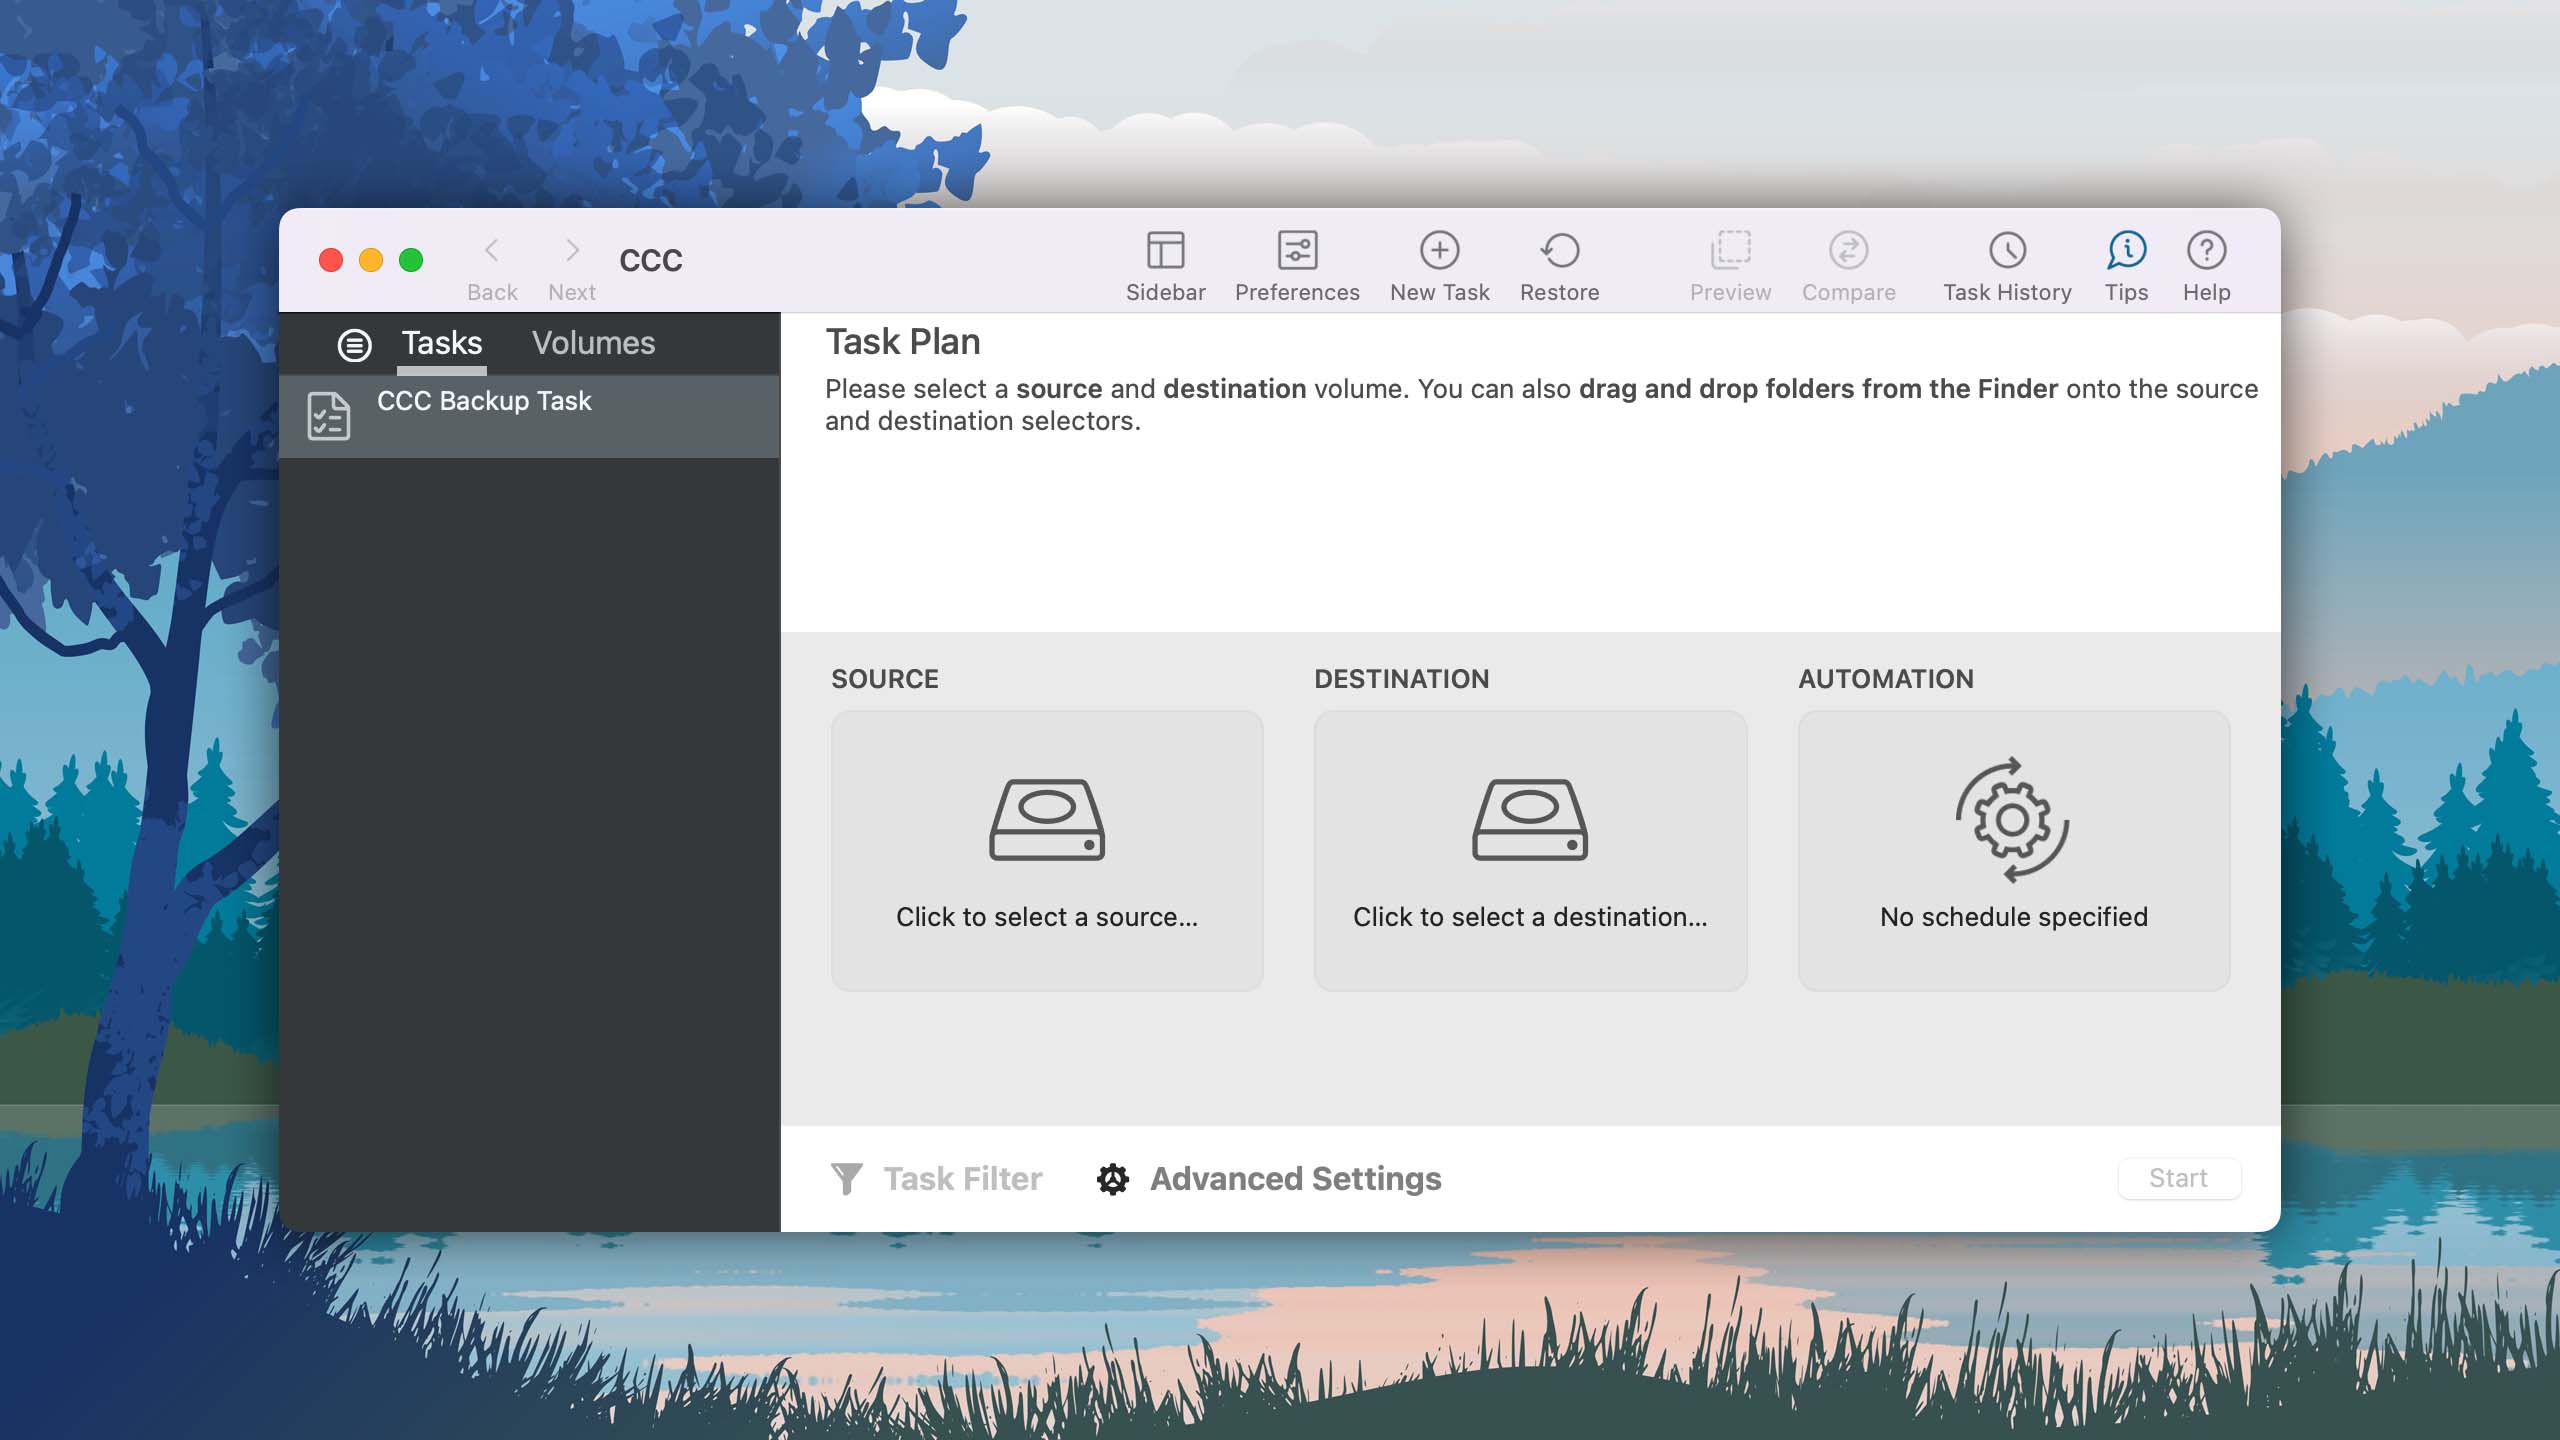Create a New Task with plus icon
This screenshot has height=1440, width=2560.
point(1439,250)
